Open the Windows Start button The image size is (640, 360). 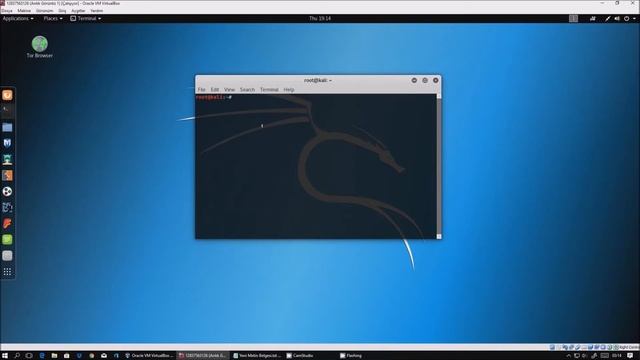click(x=5, y=356)
